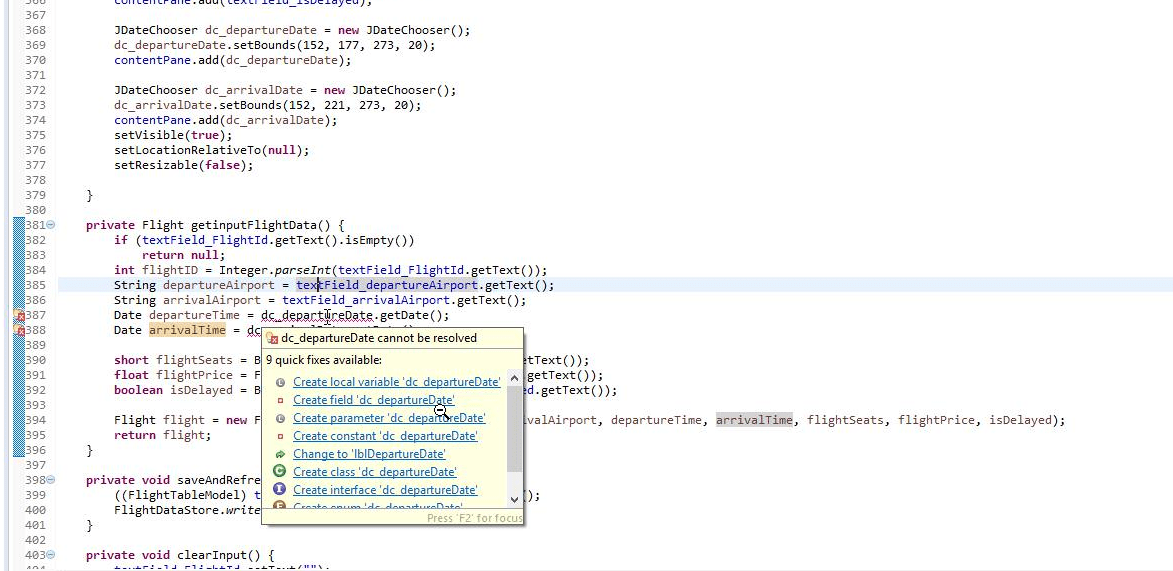Click 'contentPane.add(dc_arrivalDate);' on line 374
Screen dimensions: 1173x571
(x=226, y=120)
